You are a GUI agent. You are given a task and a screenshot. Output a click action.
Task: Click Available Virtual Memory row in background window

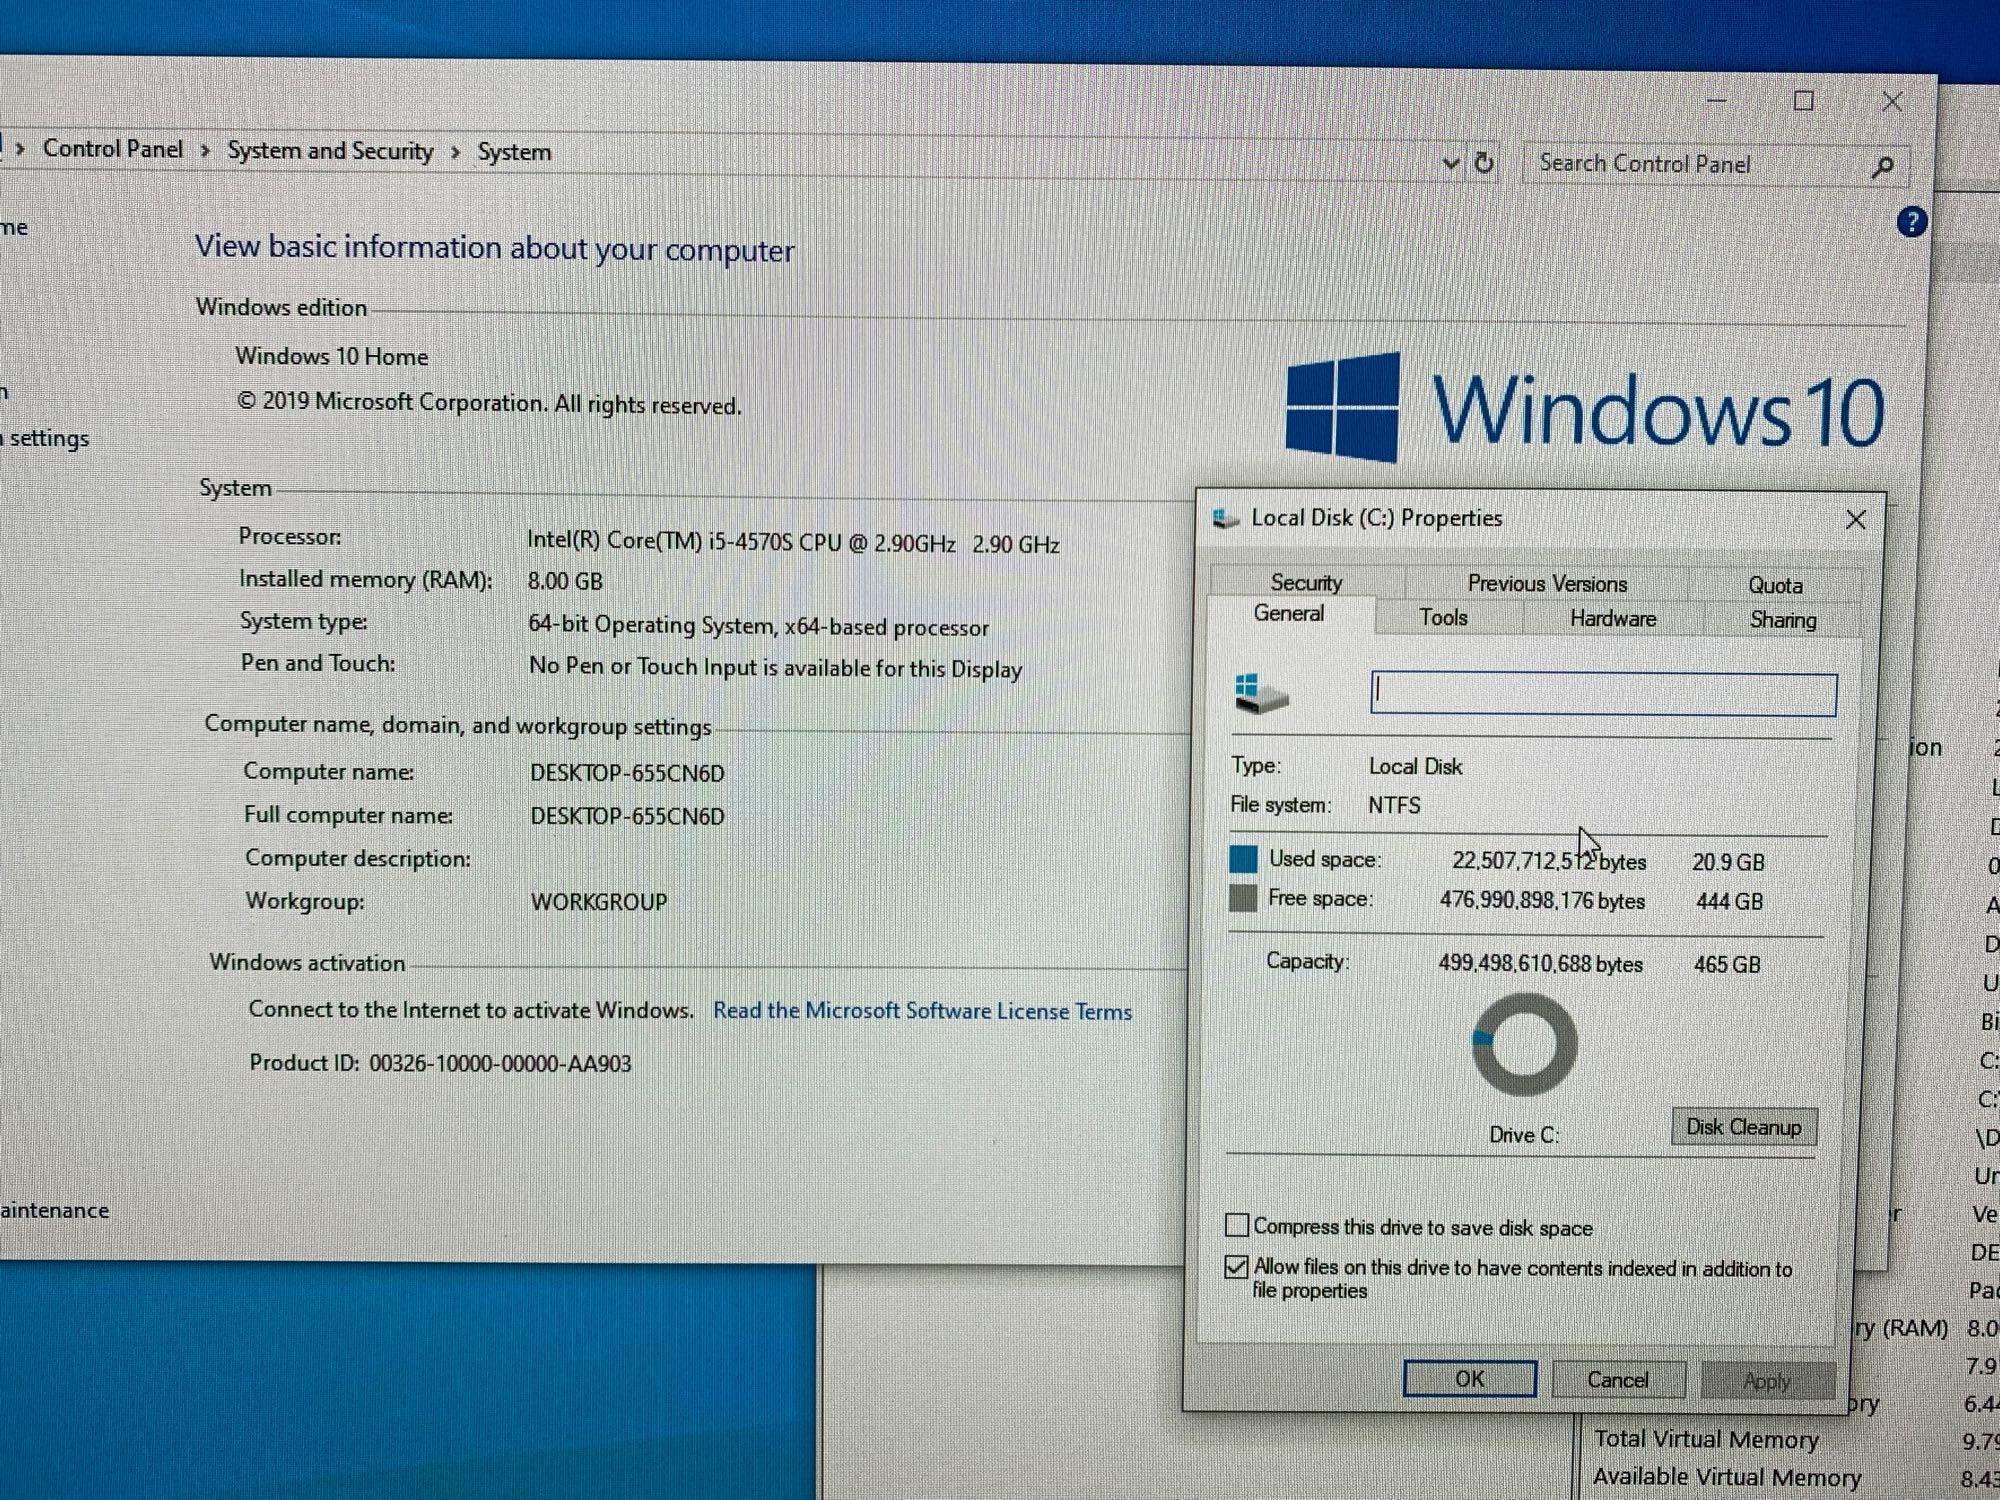click(x=1727, y=1477)
